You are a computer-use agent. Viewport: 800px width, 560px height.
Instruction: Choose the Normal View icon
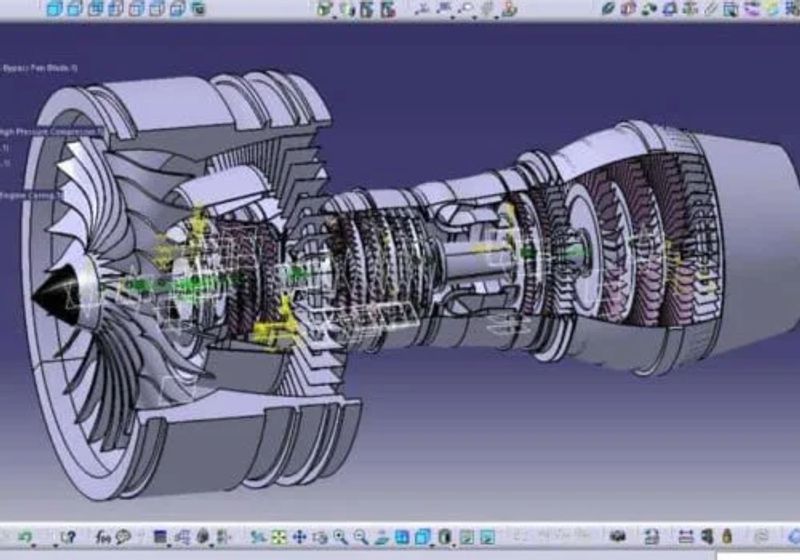(x=382, y=537)
